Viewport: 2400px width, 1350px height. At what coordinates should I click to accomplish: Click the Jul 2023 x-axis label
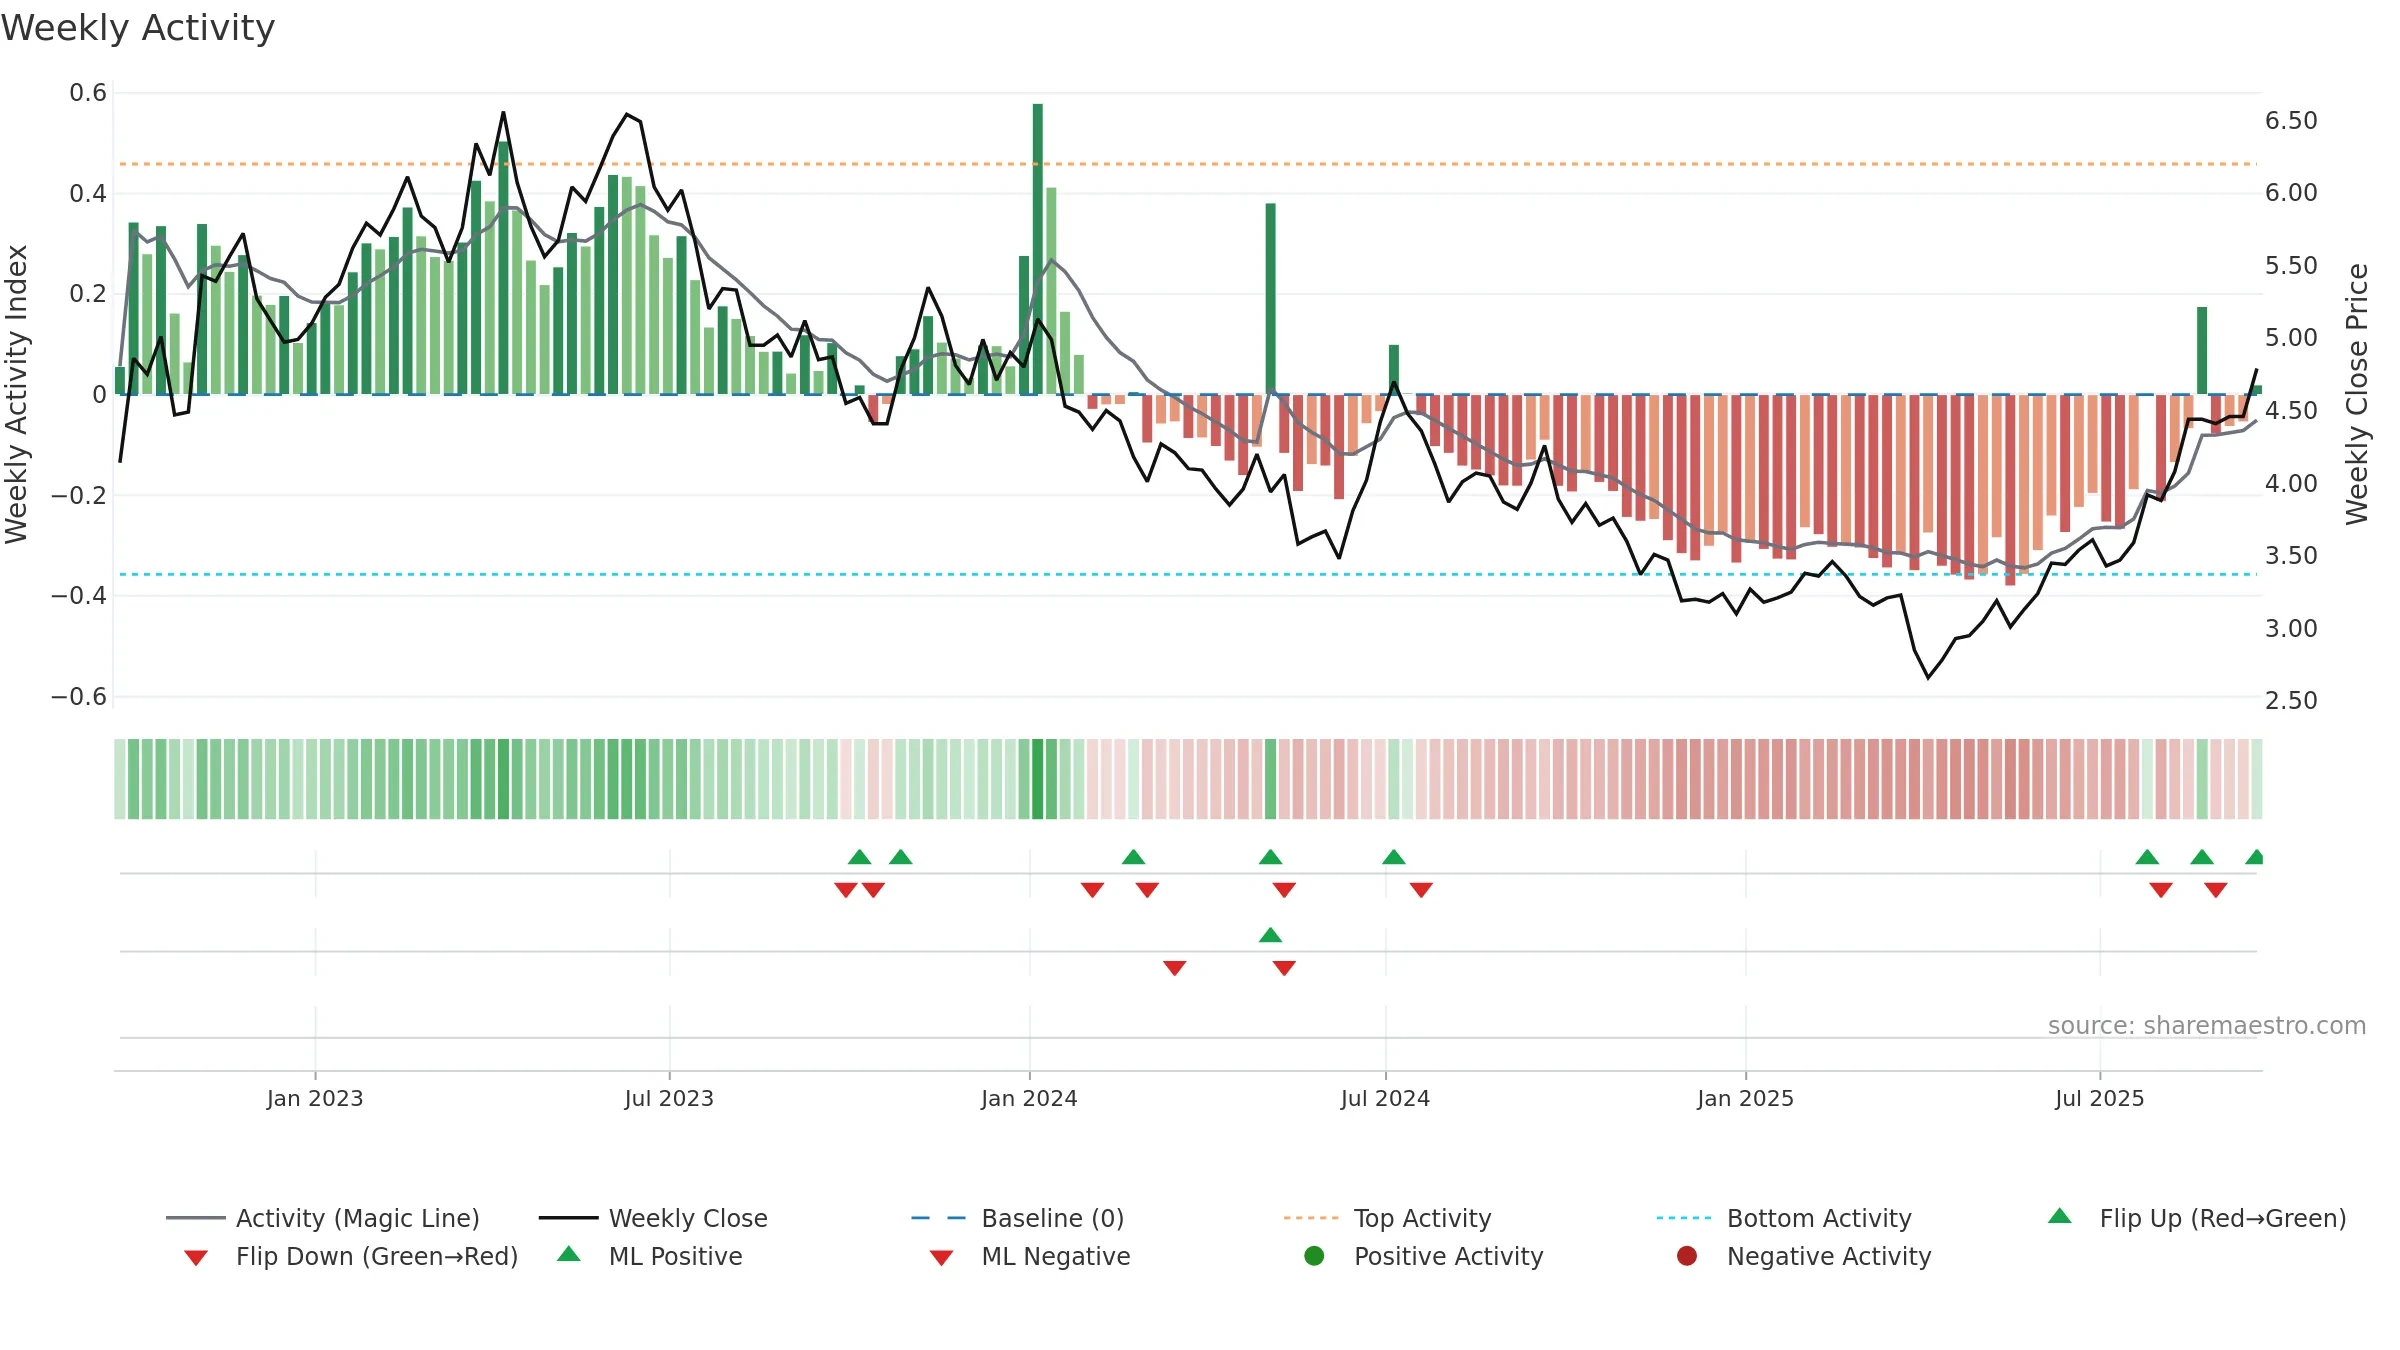[669, 1099]
